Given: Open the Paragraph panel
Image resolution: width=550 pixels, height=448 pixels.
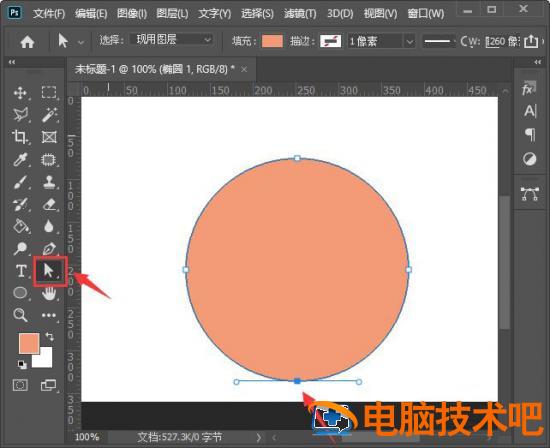Looking at the screenshot, I should coord(530,135).
